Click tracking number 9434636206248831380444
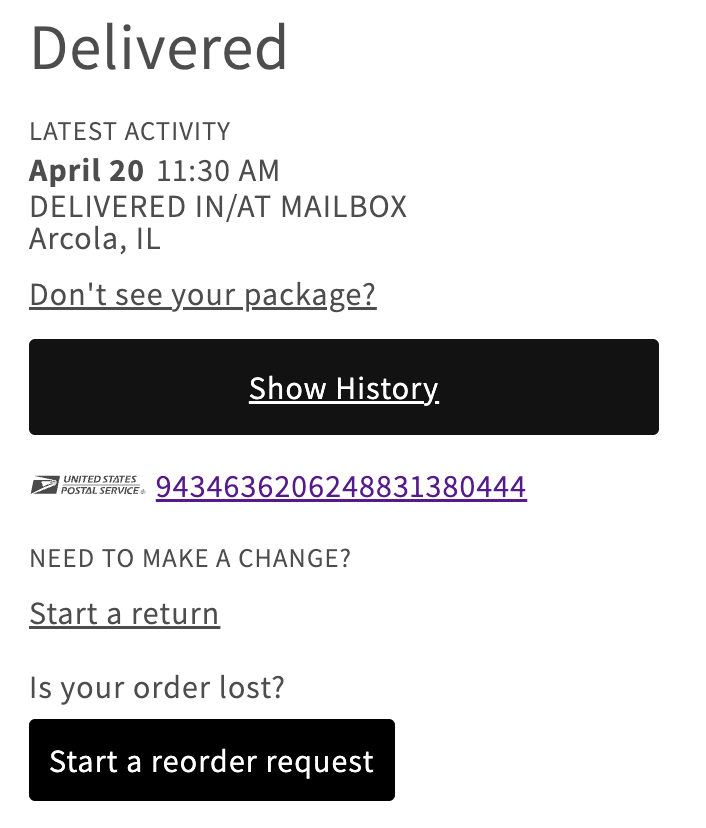The image size is (706, 828). 341,487
